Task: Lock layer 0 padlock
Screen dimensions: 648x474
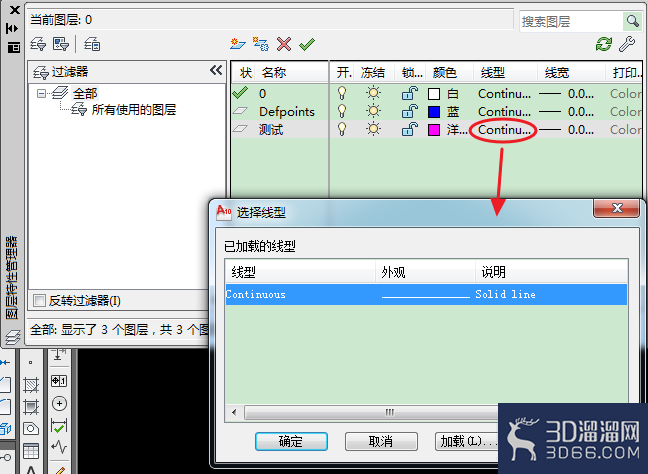Action: [x=410, y=93]
